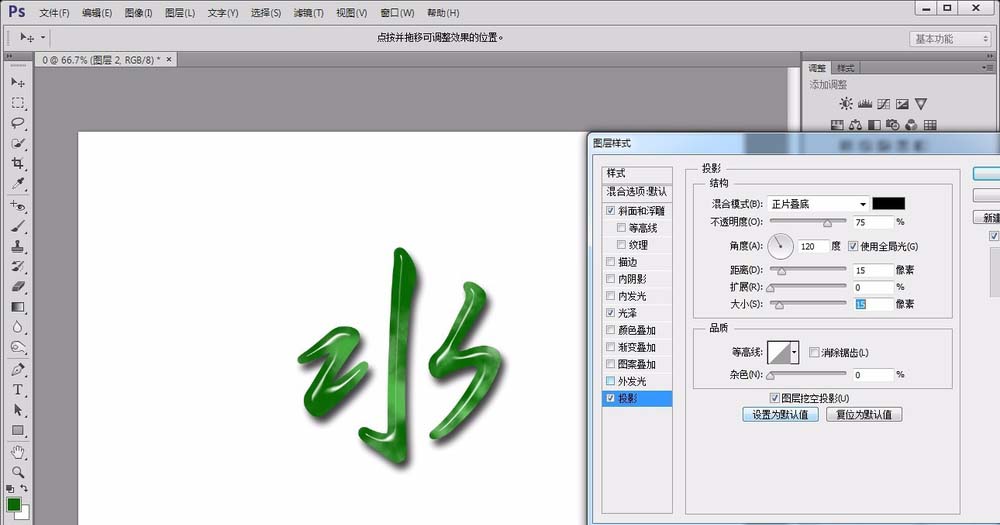Viewport: 1000px width, 525px height.
Task: Uncheck the 斜面和浮雕 style checkbox
Action: [x=610, y=211]
